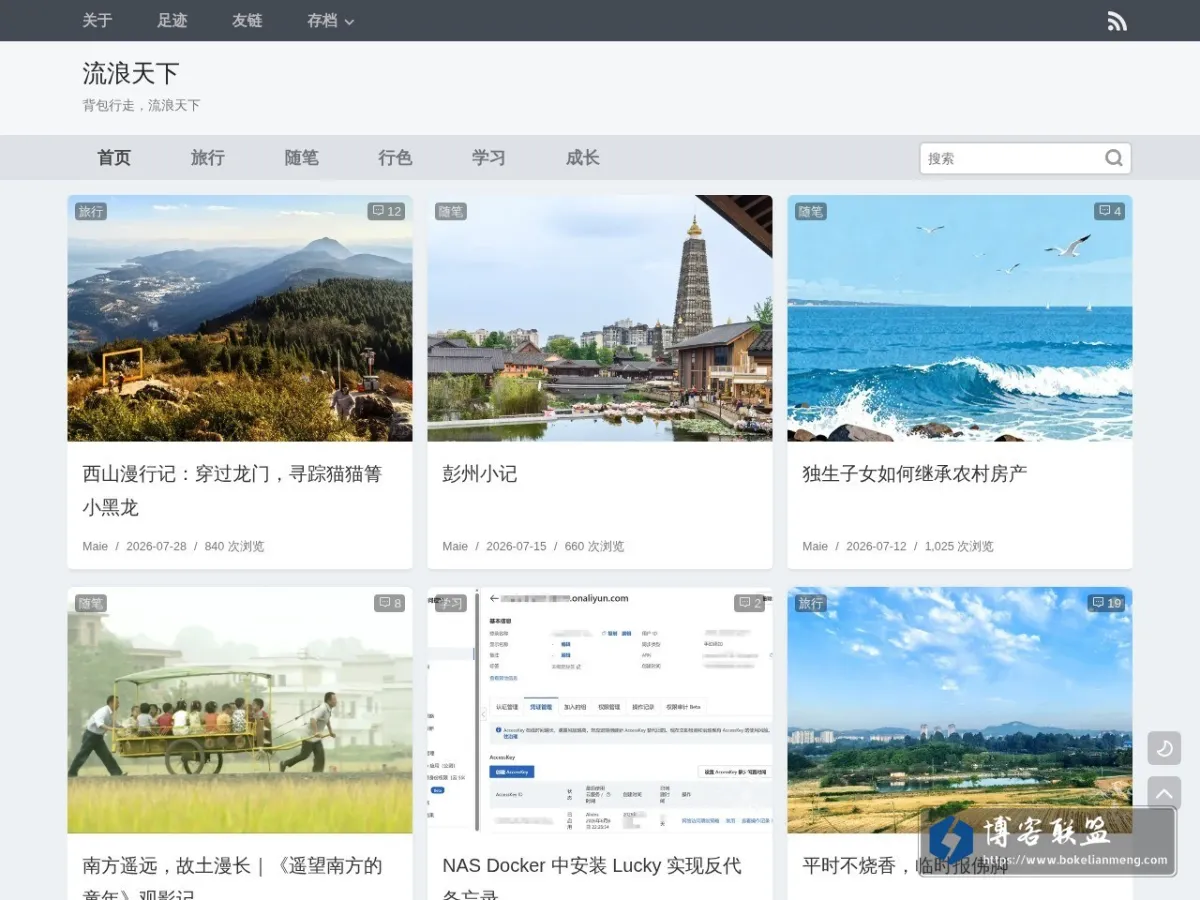Screen dimensions: 1200x900
Task: Open comment count 2 on NAS Docker post
Action: tap(750, 603)
